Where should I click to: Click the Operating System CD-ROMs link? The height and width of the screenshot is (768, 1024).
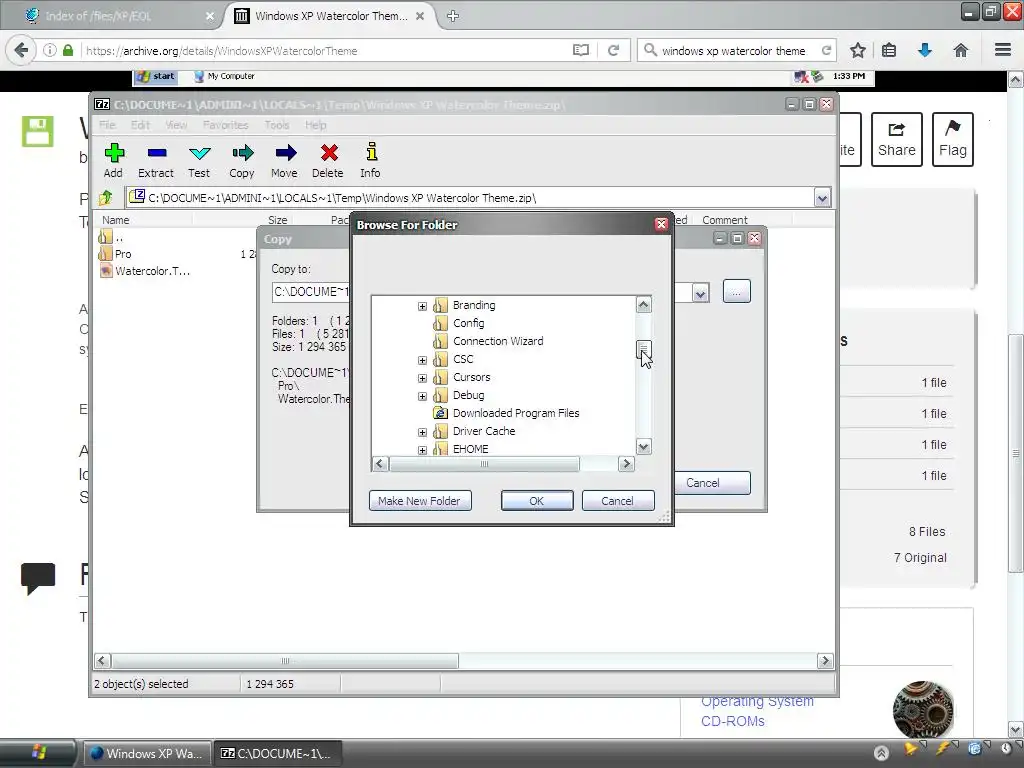coord(758,711)
